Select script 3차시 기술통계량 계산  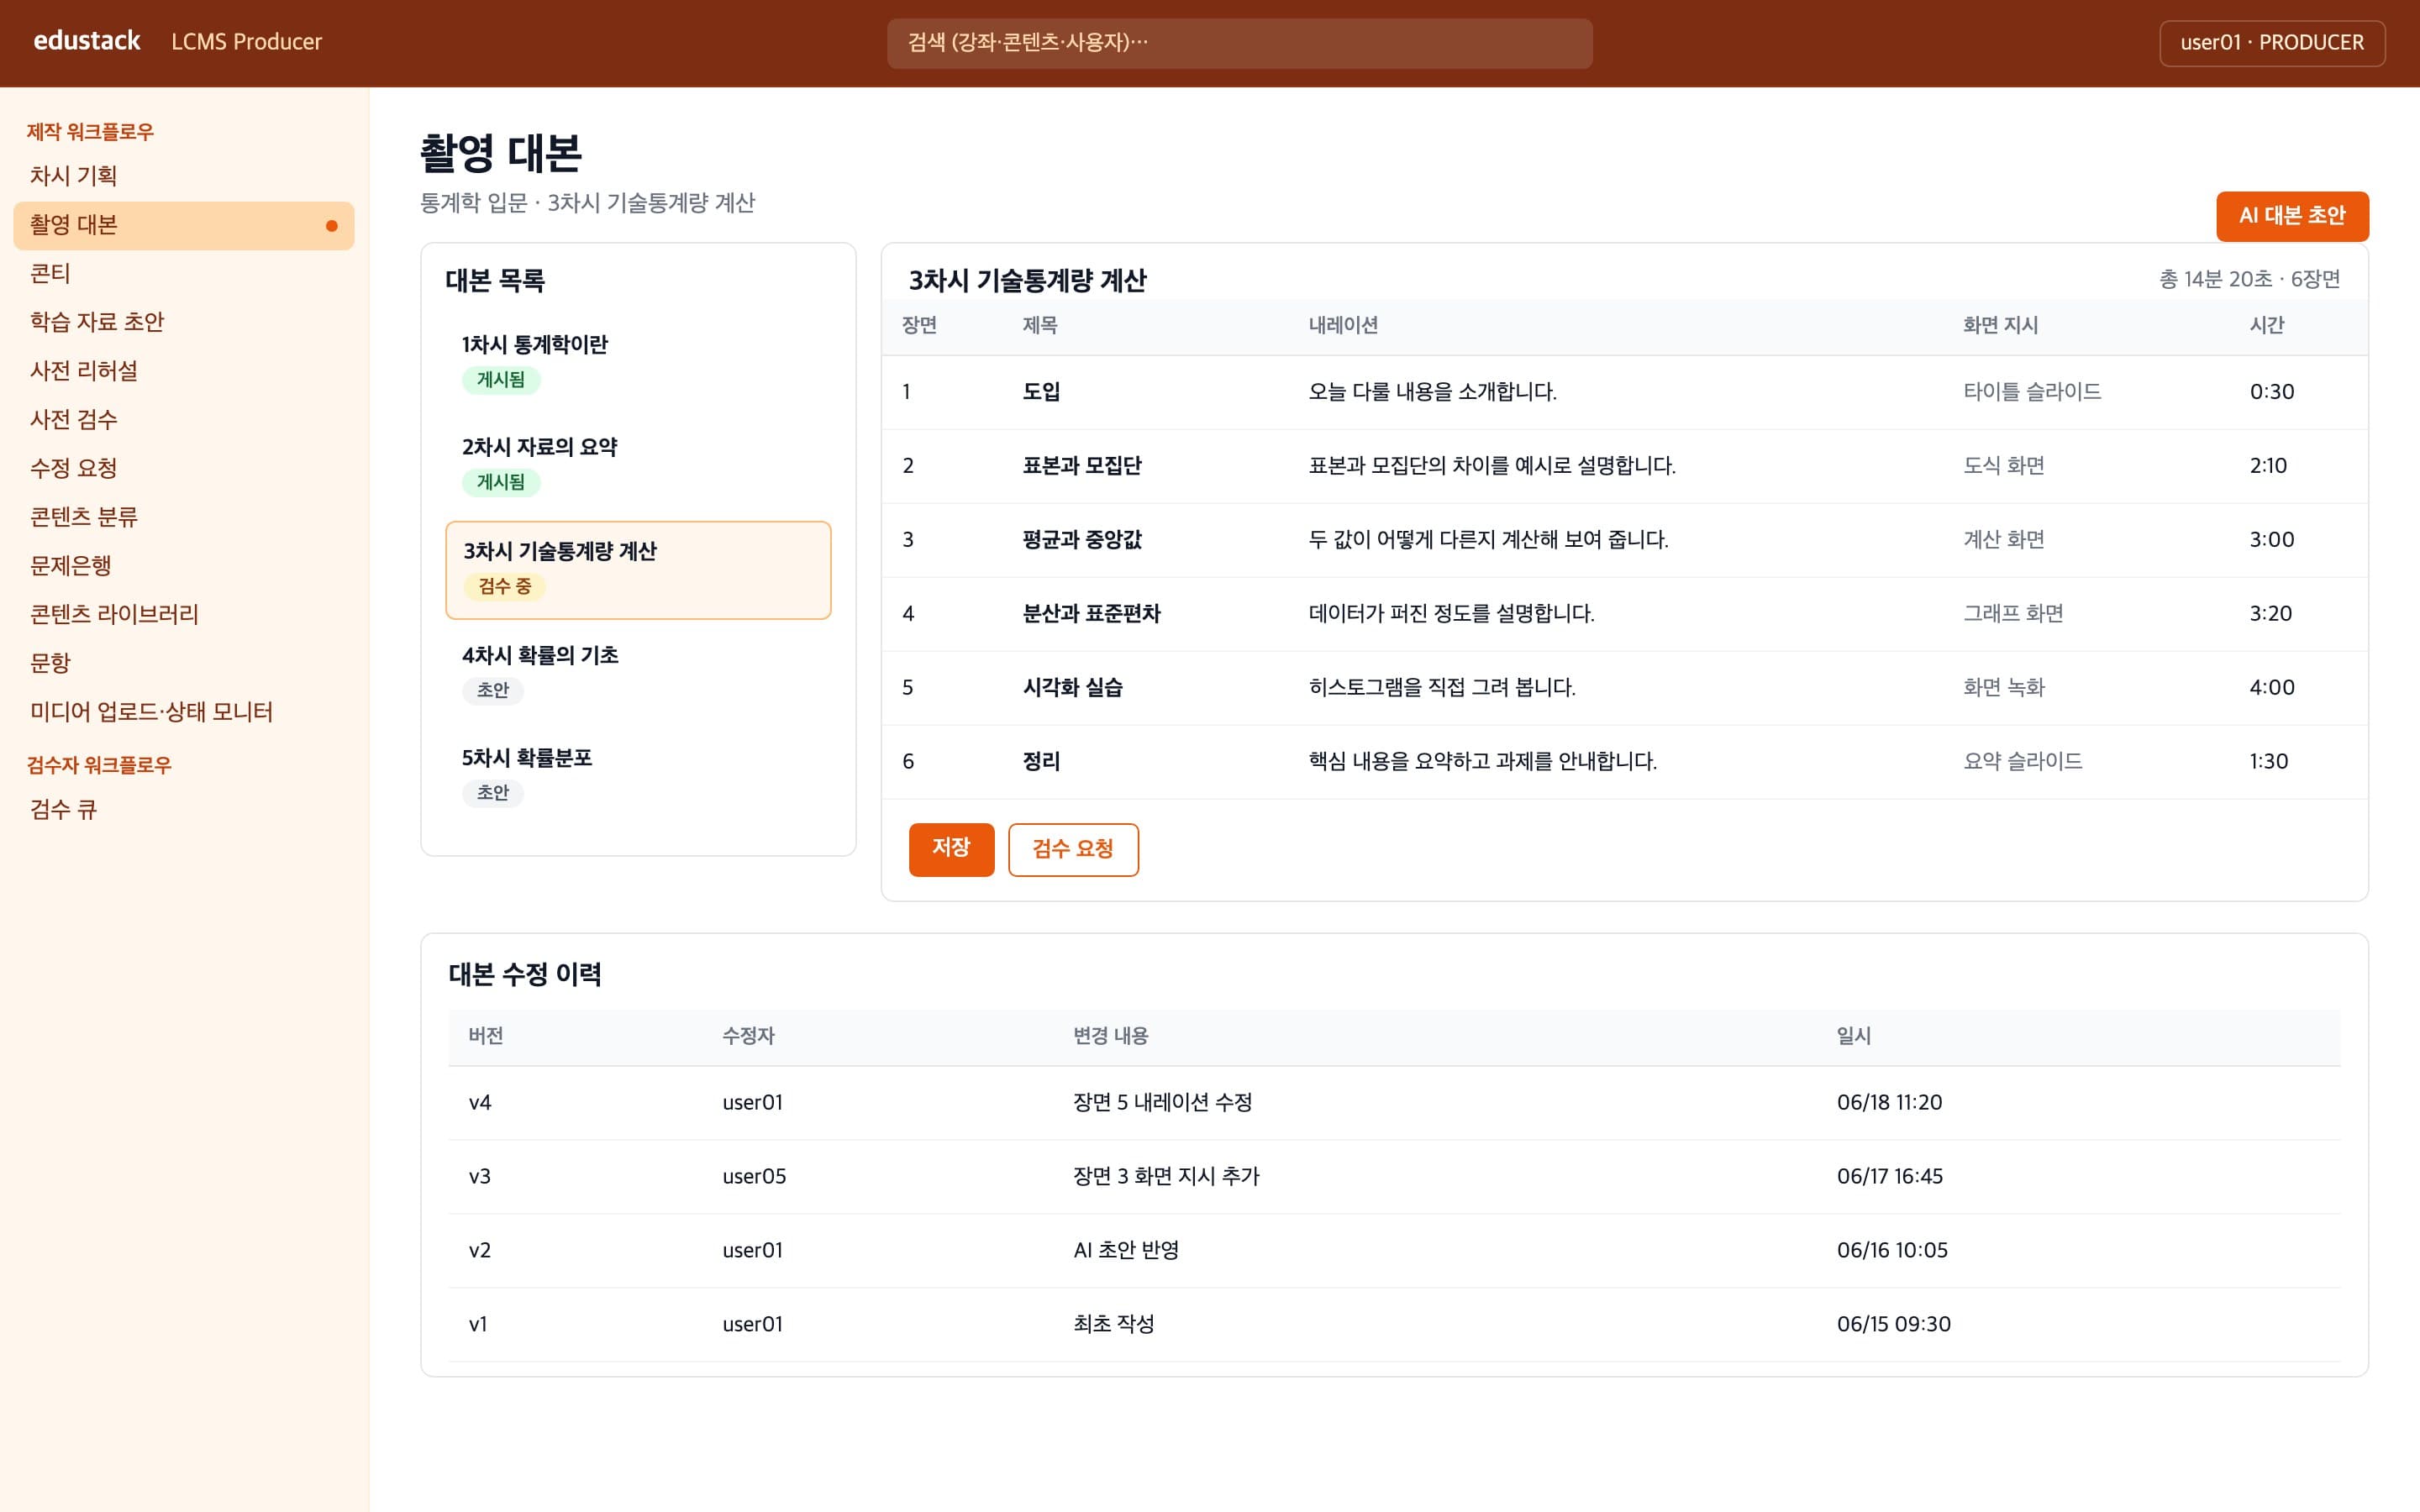pyautogui.click(x=638, y=570)
